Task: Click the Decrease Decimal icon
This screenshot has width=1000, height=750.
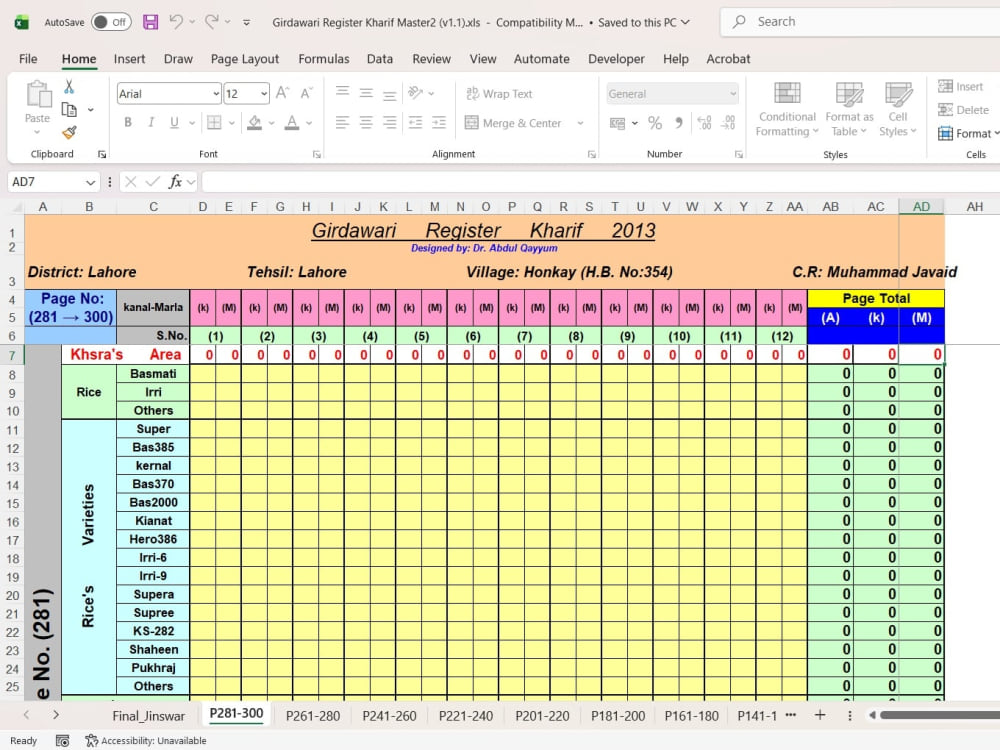Action: coord(728,123)
